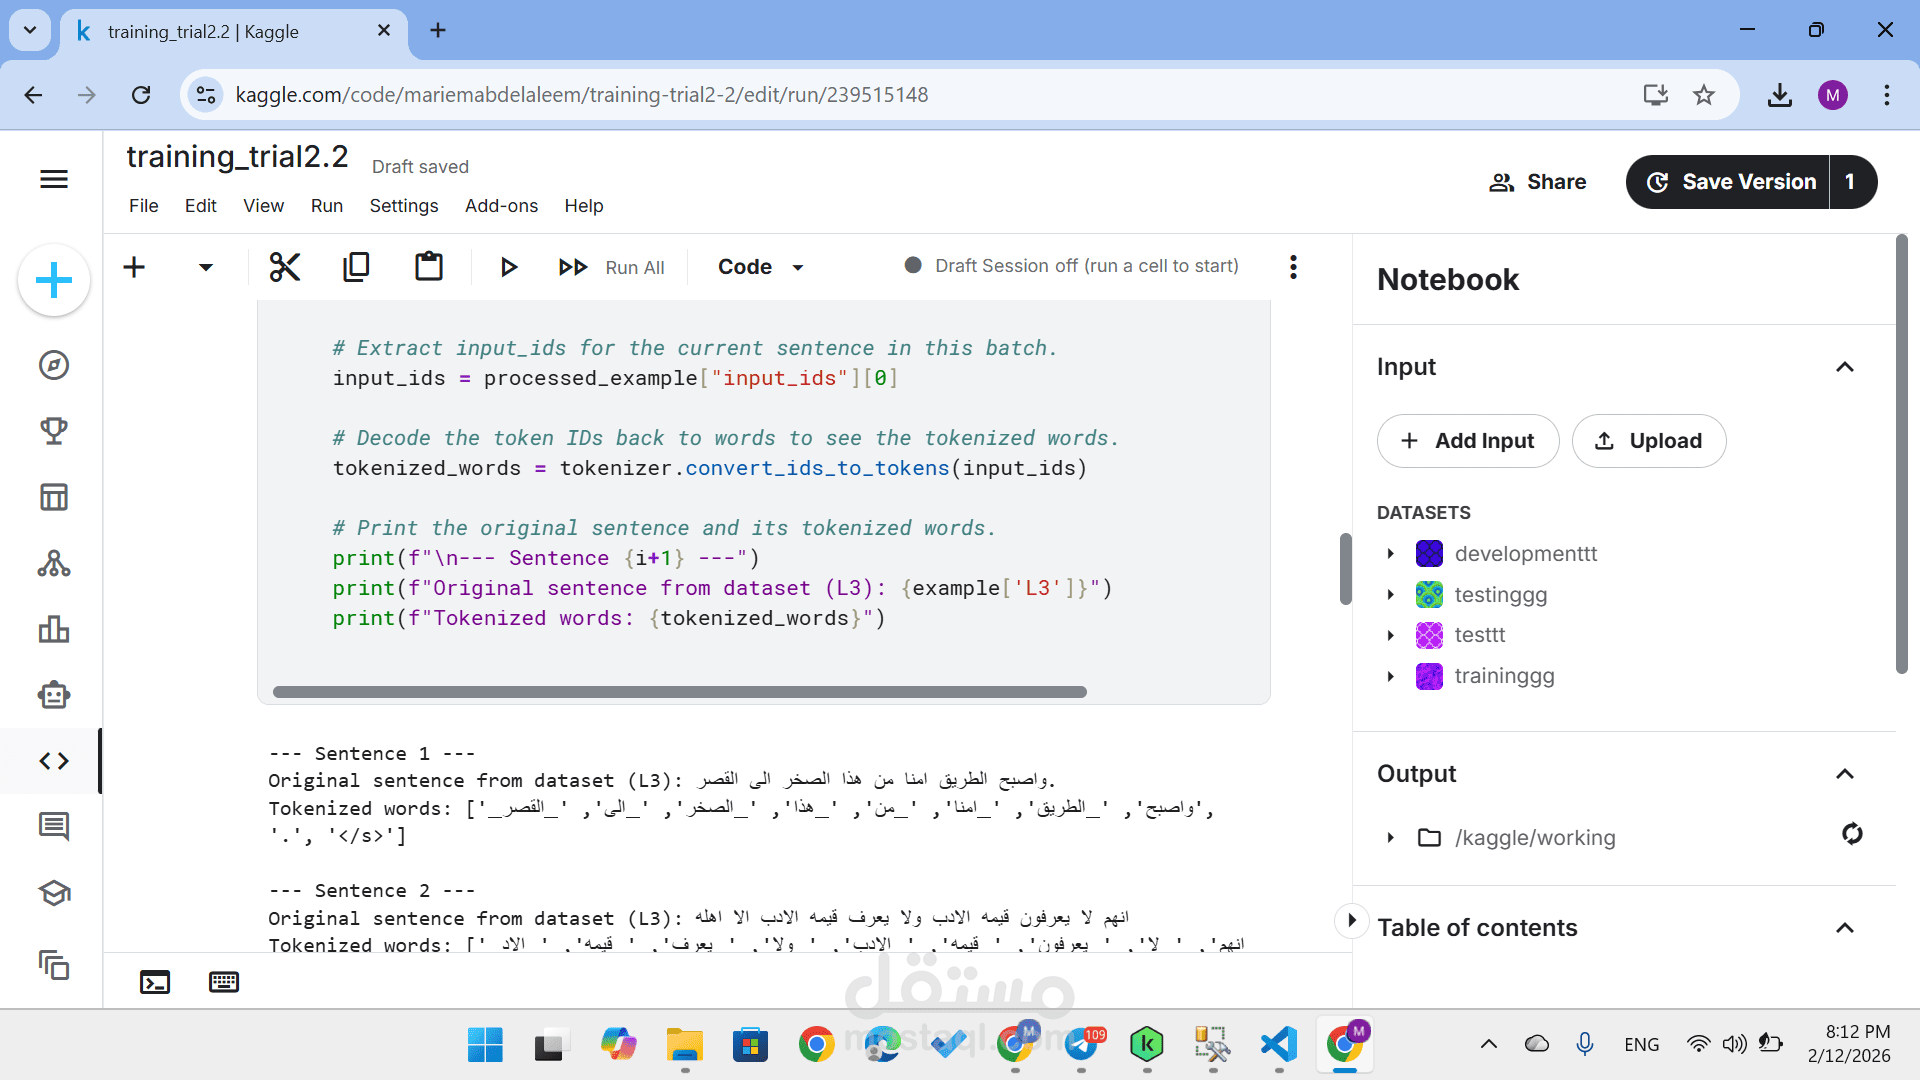Paste the cell with the clipboard icon
Screen dimensions: 1920x1080
tap(429, 267)
